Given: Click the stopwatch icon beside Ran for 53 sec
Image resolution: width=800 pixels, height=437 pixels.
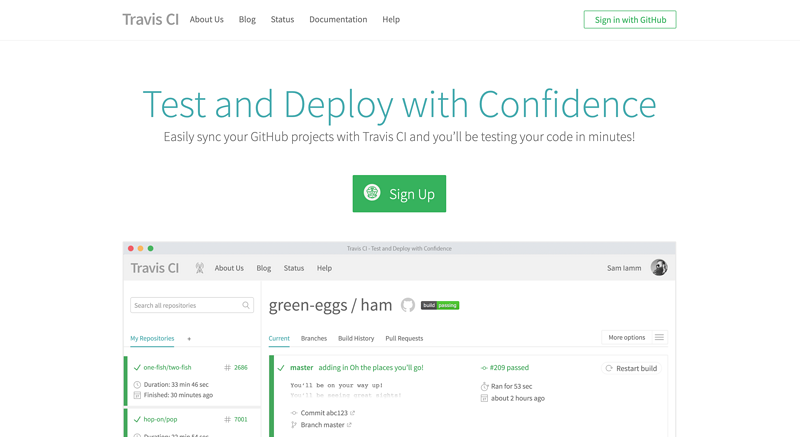Looking at the screenshot, I should [485, 386].
